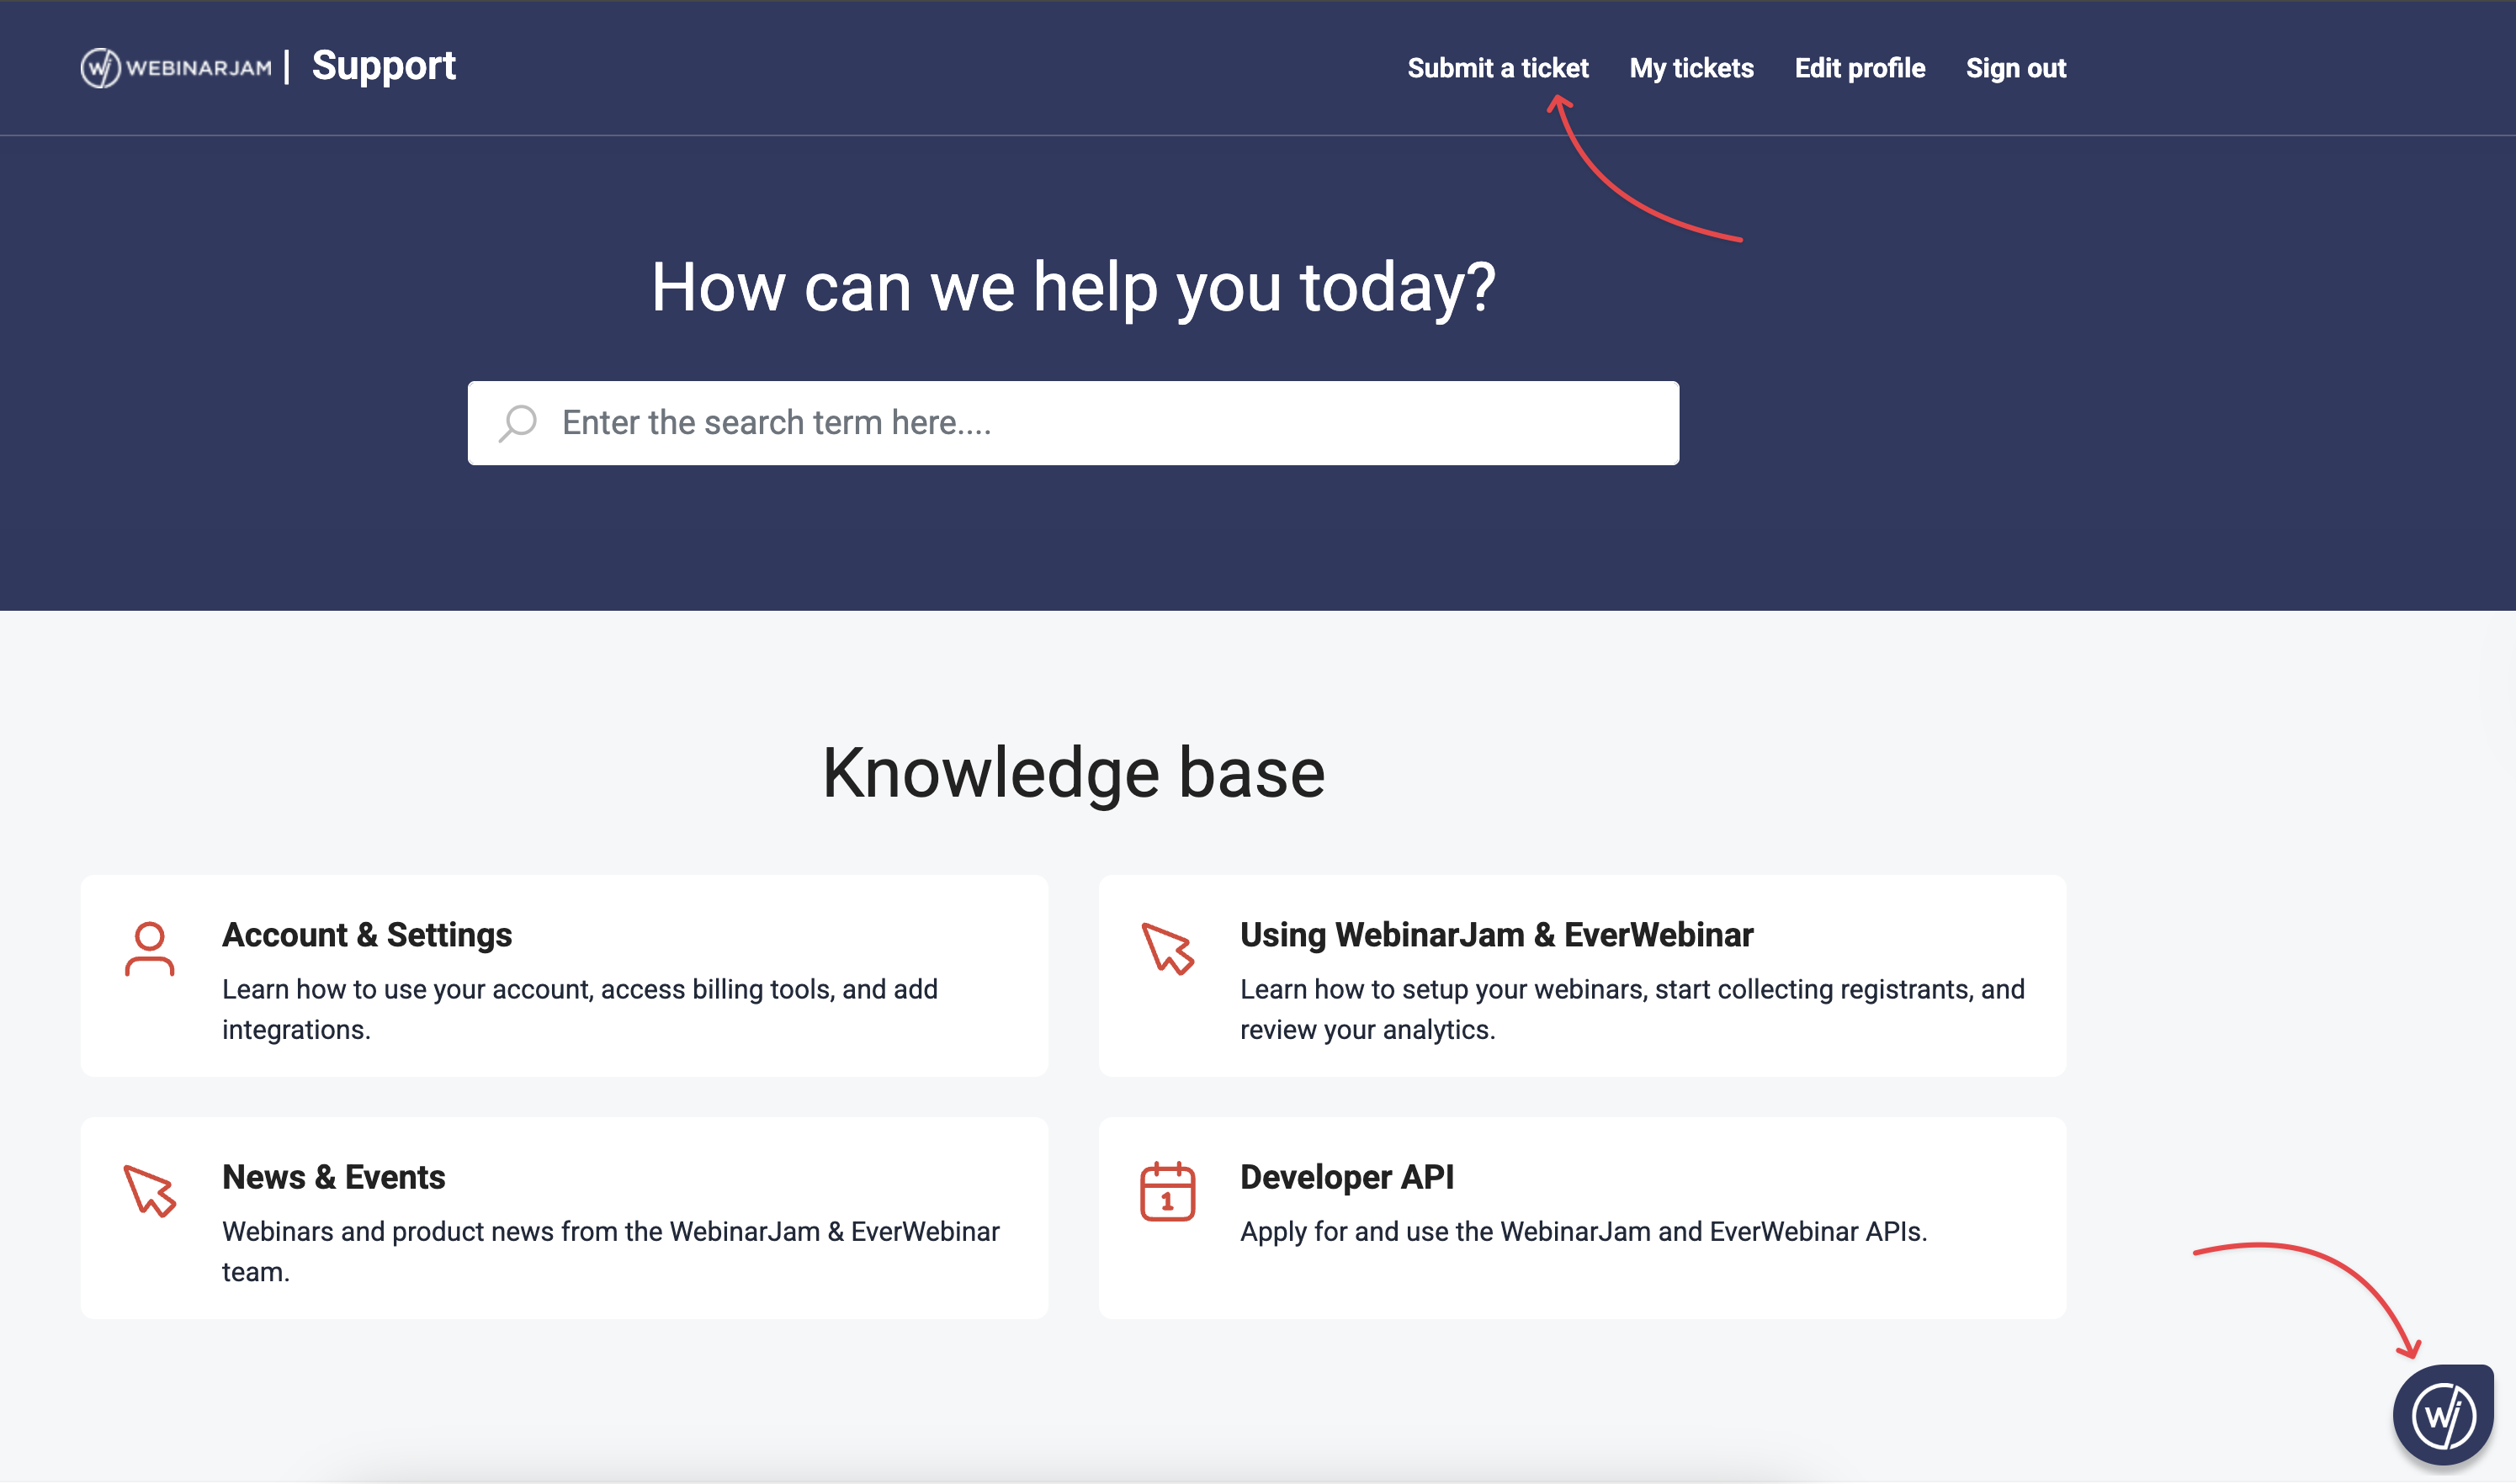Click the Support heading link

click(384, 65)
